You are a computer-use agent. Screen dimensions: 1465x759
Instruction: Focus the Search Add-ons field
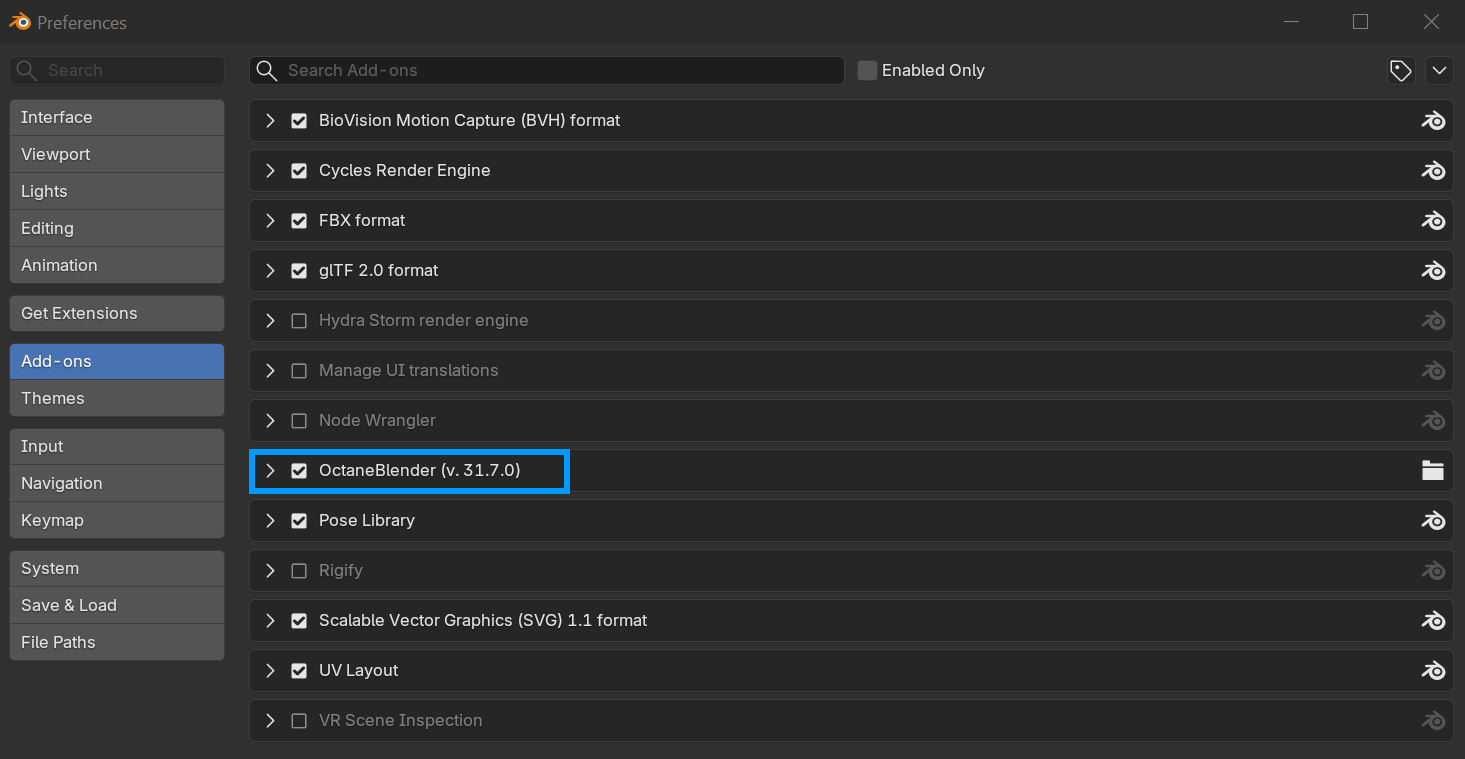(547, 70)
